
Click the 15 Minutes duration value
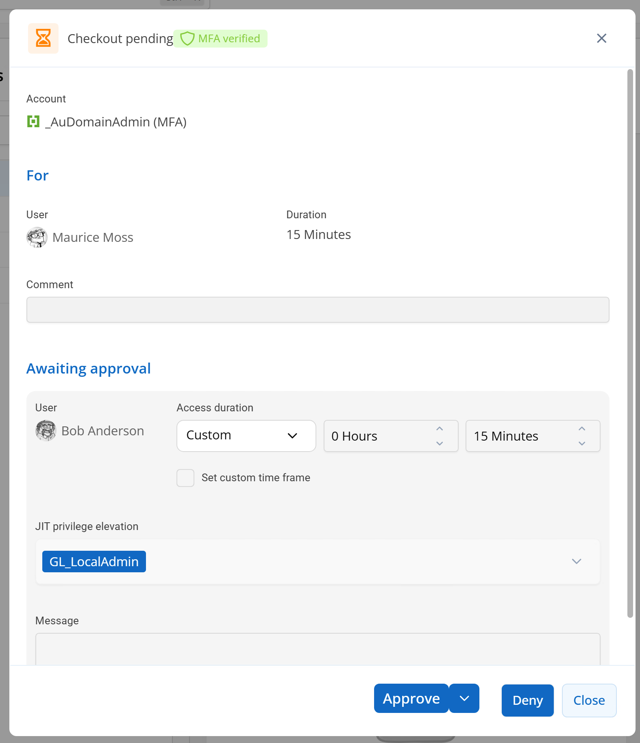(318, 235)
